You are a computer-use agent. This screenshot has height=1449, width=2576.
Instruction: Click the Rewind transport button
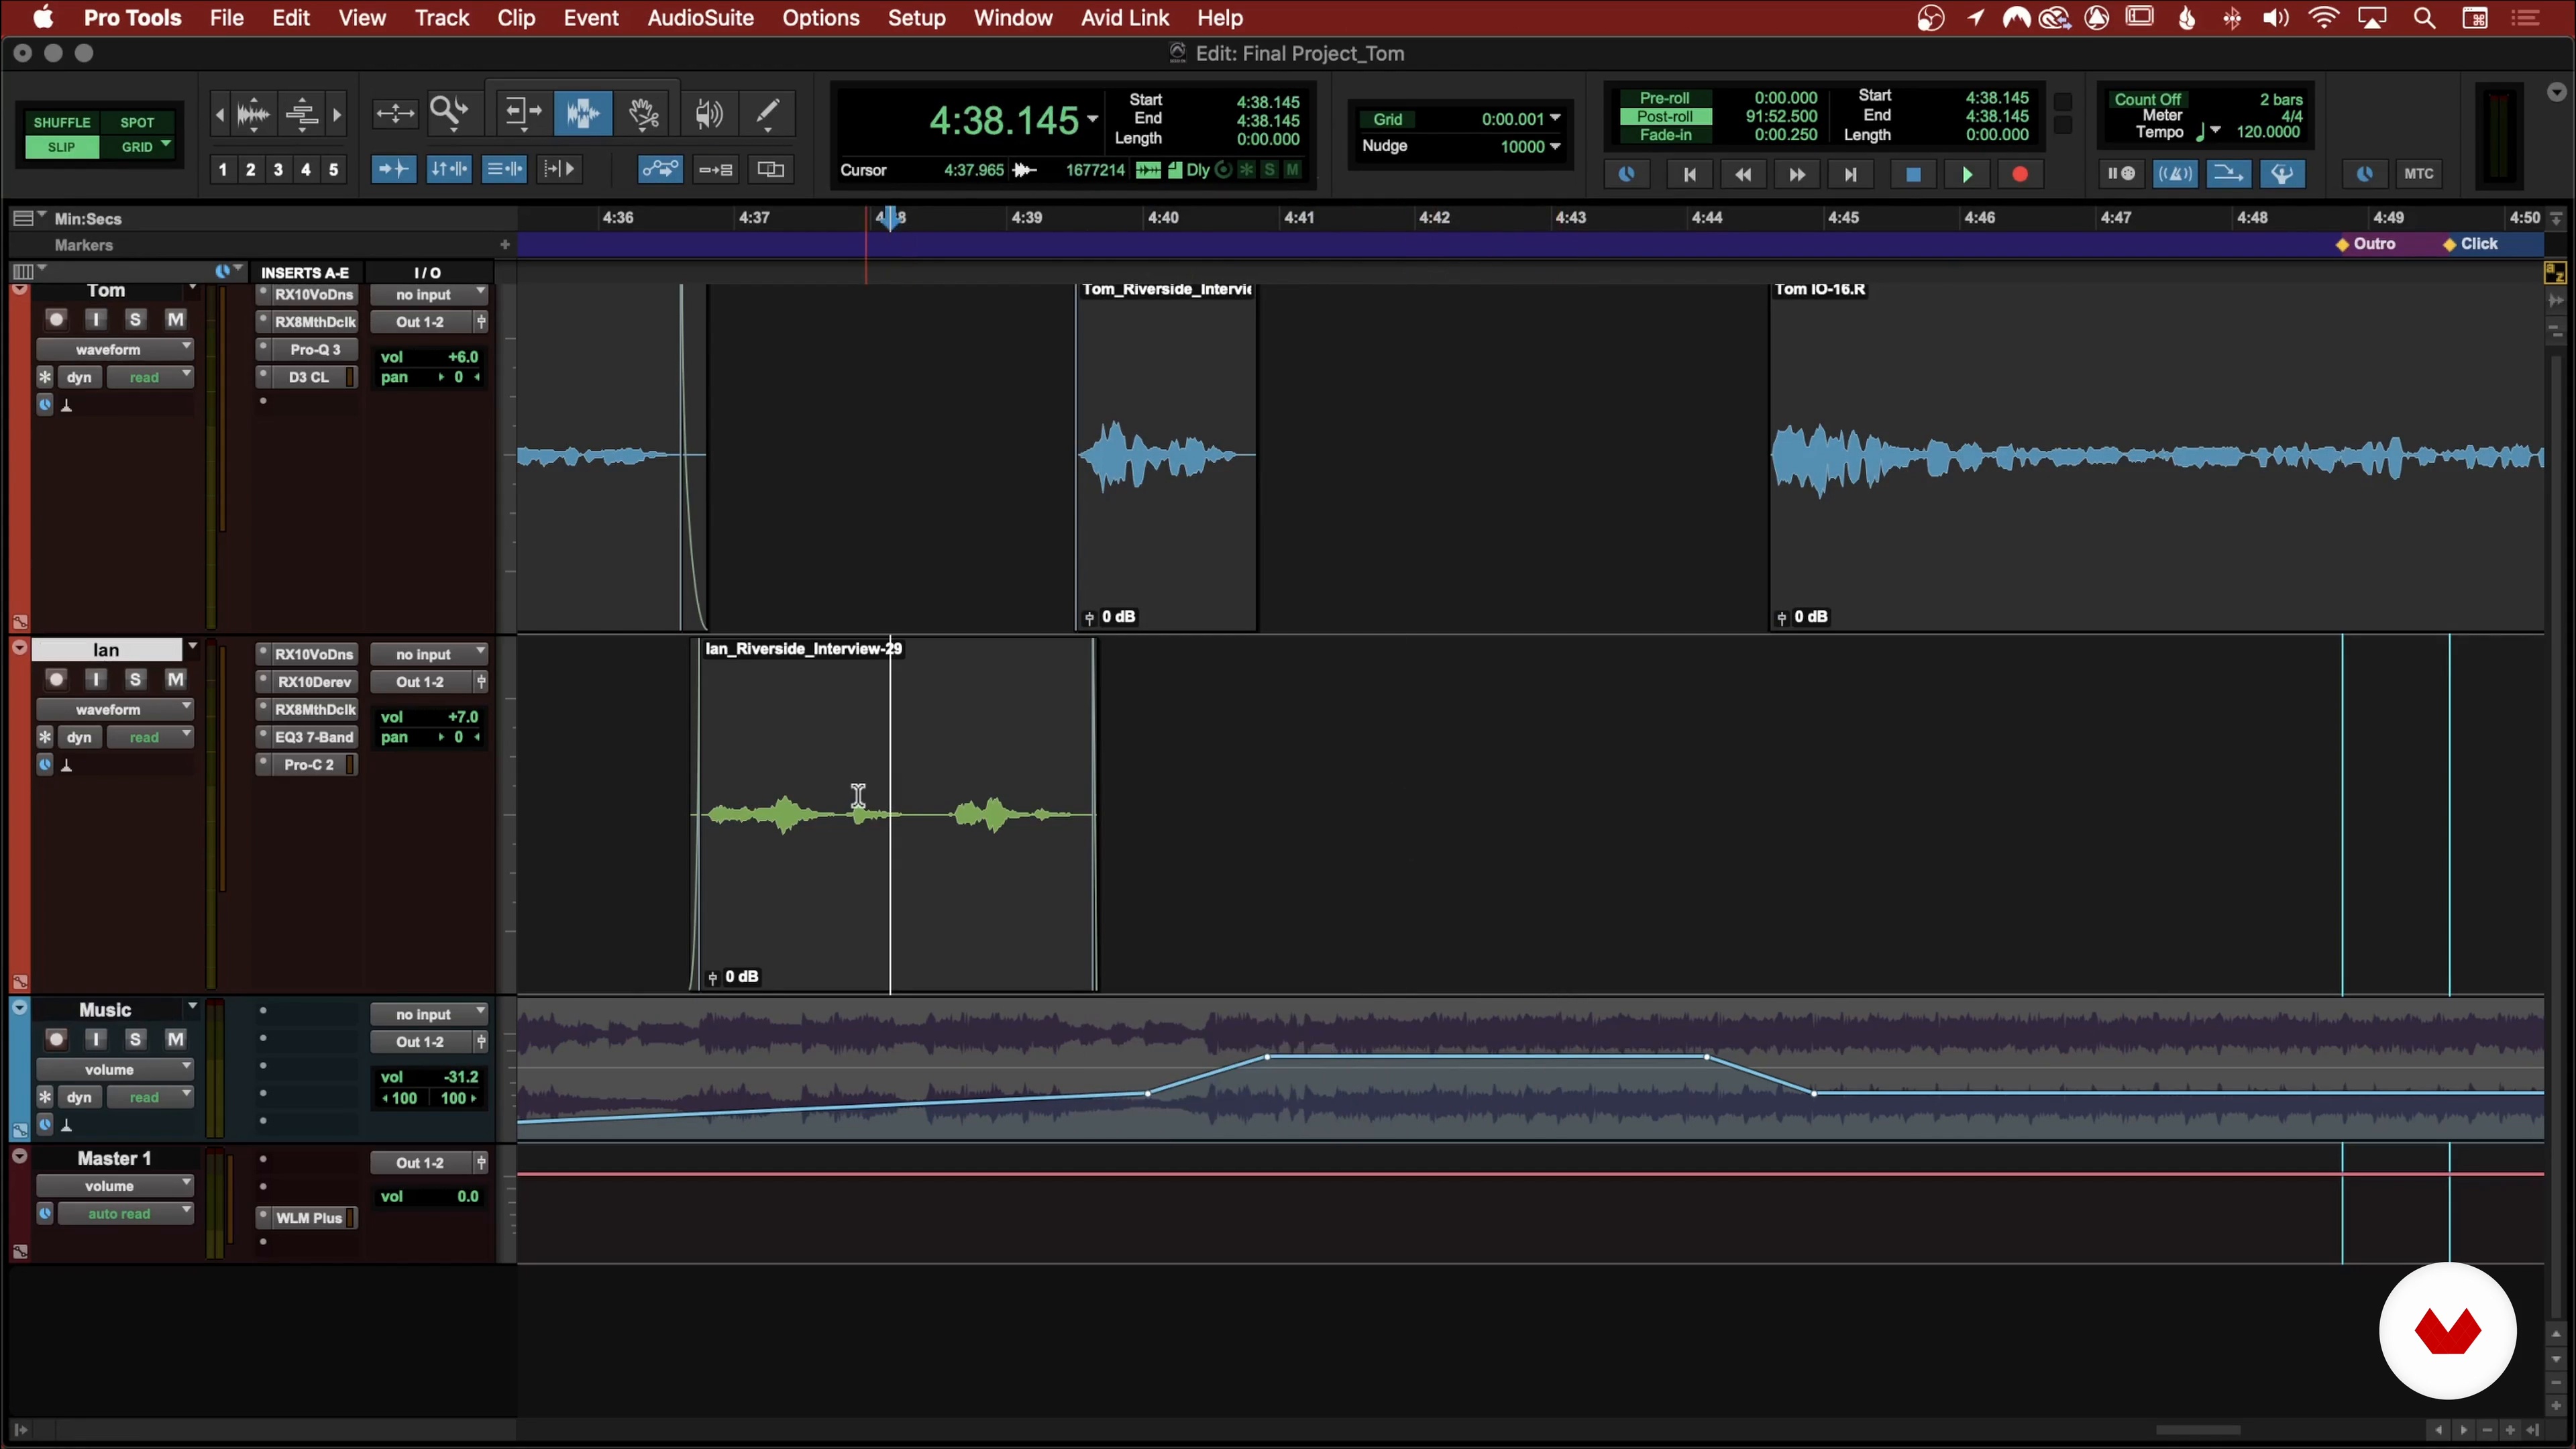pos(1743,174)
